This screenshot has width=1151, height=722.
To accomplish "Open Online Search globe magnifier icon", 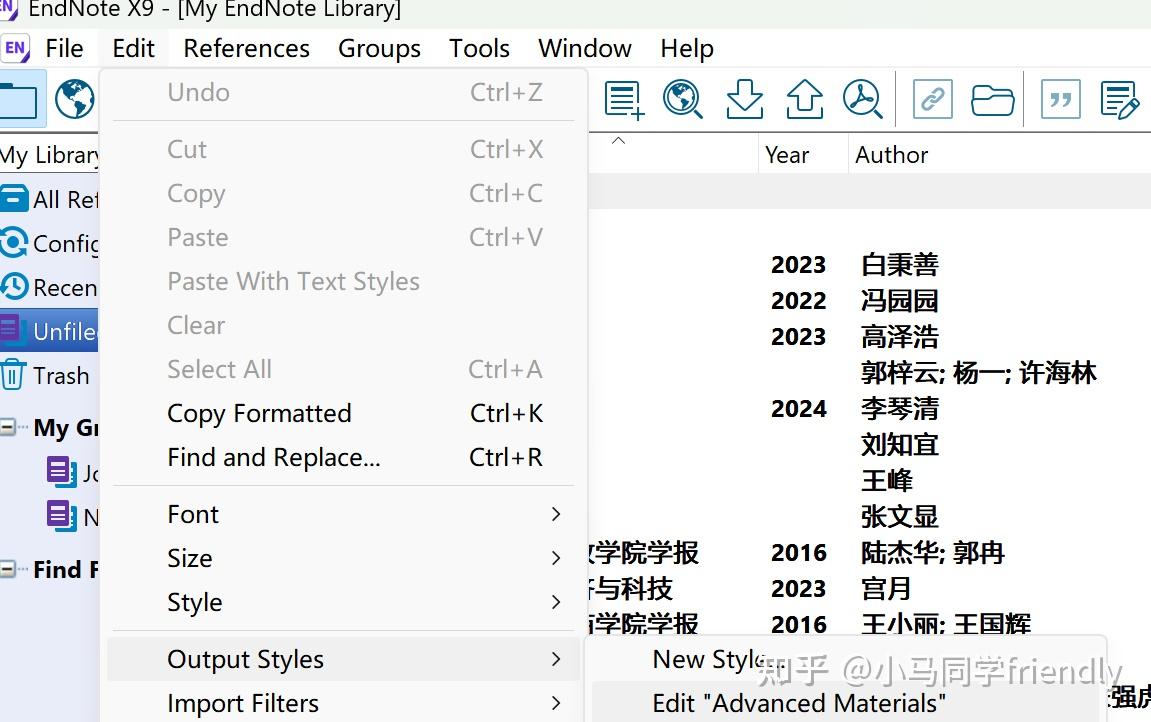I will click(683, 99).
